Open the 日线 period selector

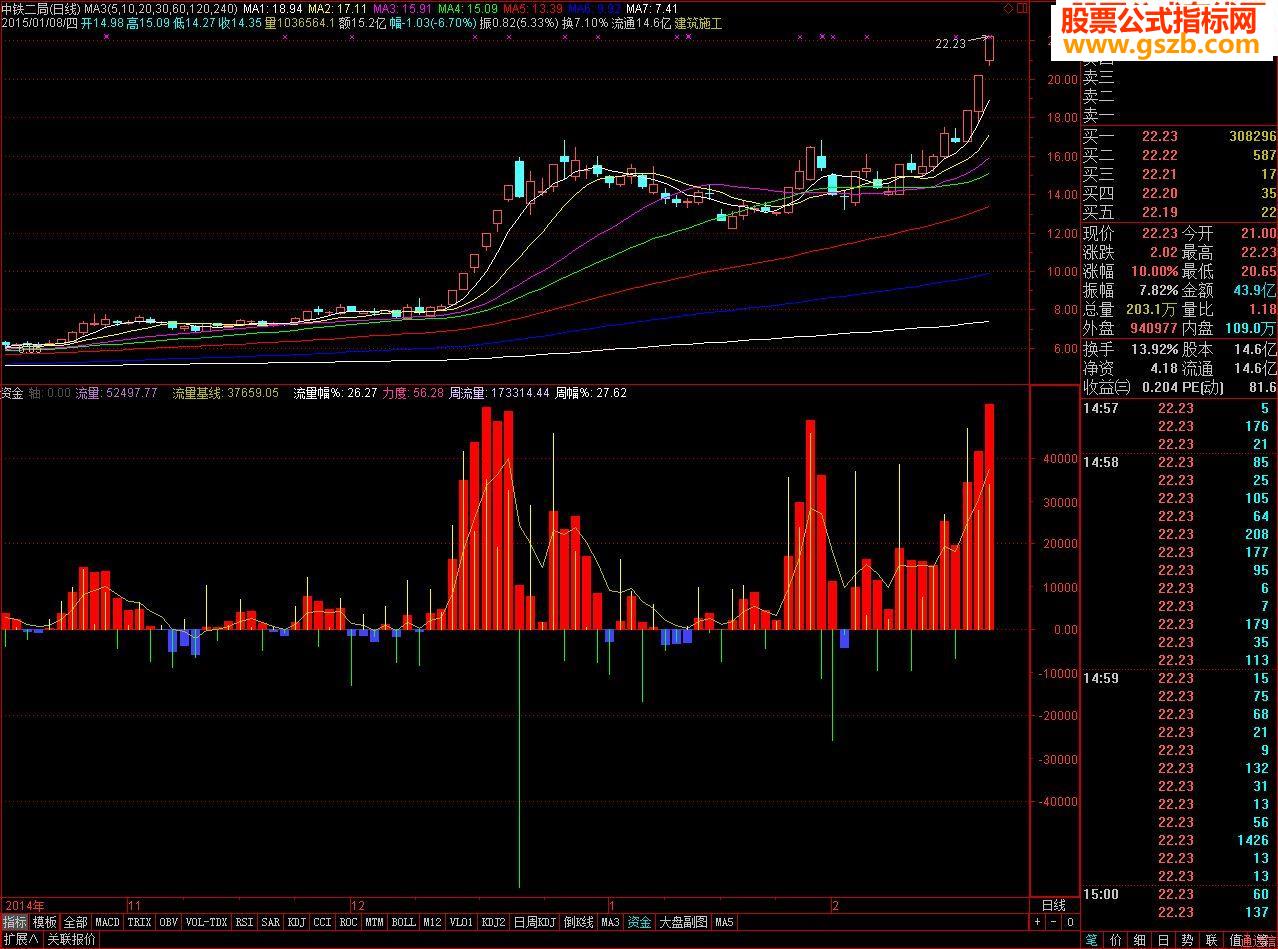[1054, 905]
